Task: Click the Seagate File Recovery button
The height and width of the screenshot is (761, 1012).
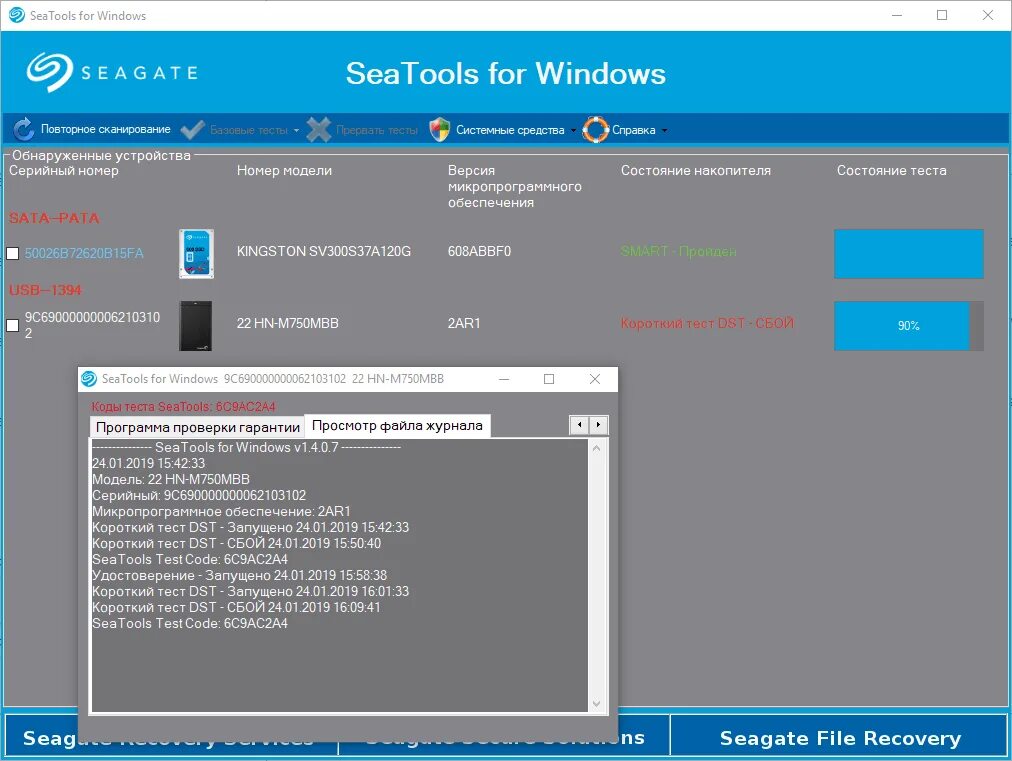Action: (840, 737)
